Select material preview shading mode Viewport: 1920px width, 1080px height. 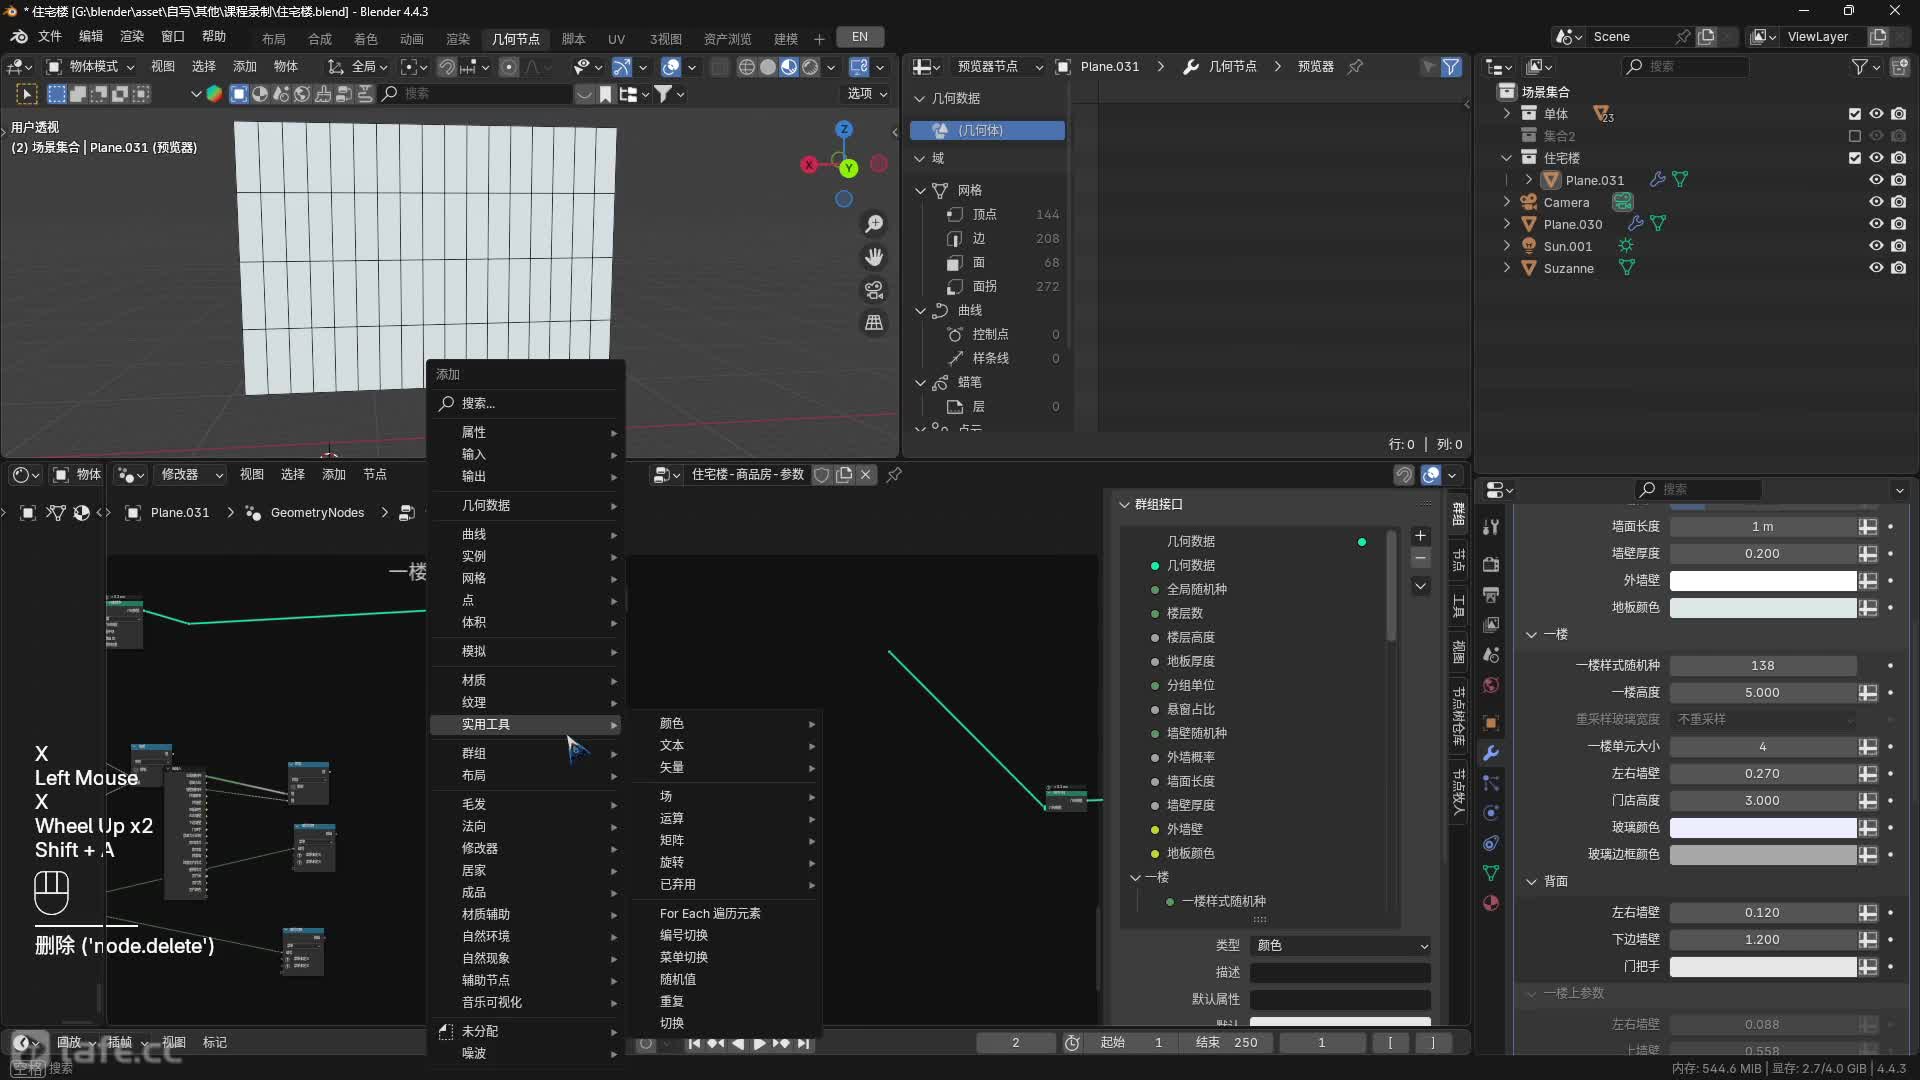pos(789,67)
